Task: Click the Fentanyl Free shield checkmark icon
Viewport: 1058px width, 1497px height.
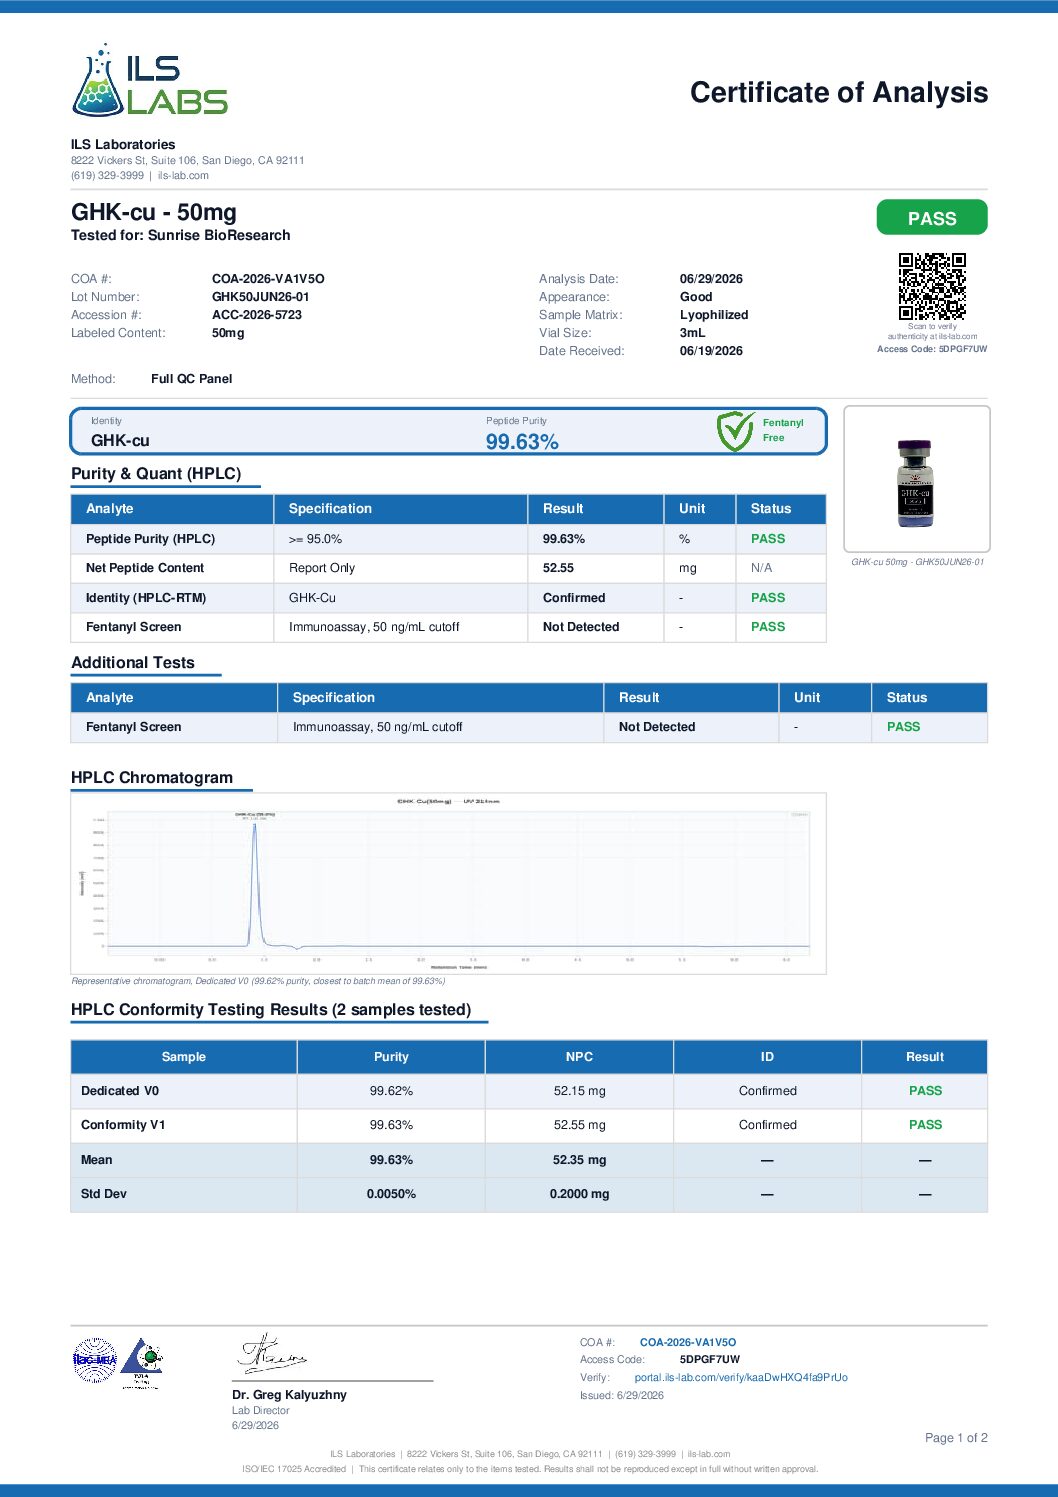Action: coord(735,431)
